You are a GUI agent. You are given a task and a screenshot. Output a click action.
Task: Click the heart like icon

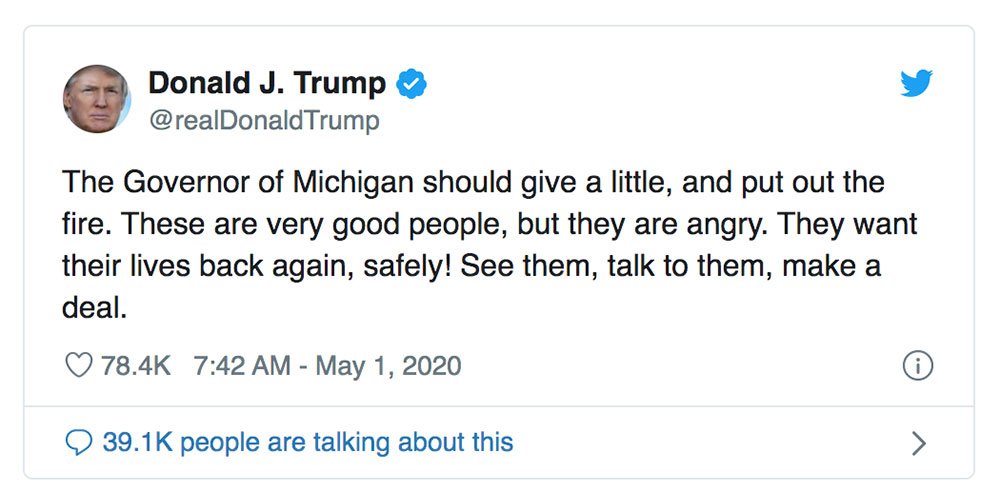79,365
